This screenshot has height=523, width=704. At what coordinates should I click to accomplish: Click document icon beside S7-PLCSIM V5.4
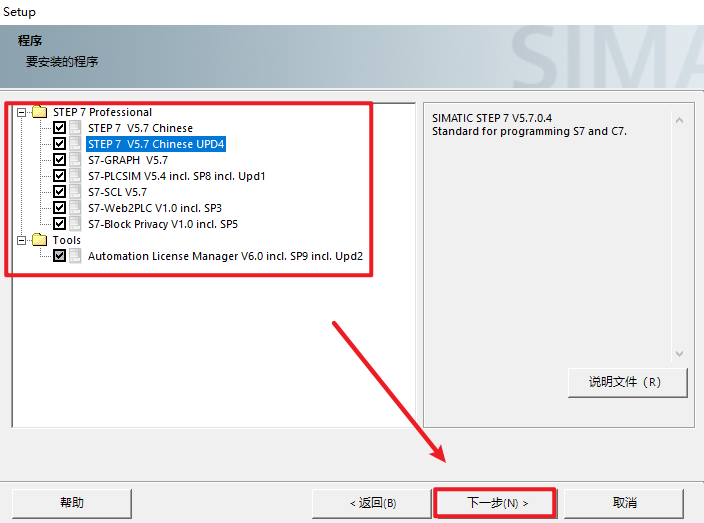[75, 176]
